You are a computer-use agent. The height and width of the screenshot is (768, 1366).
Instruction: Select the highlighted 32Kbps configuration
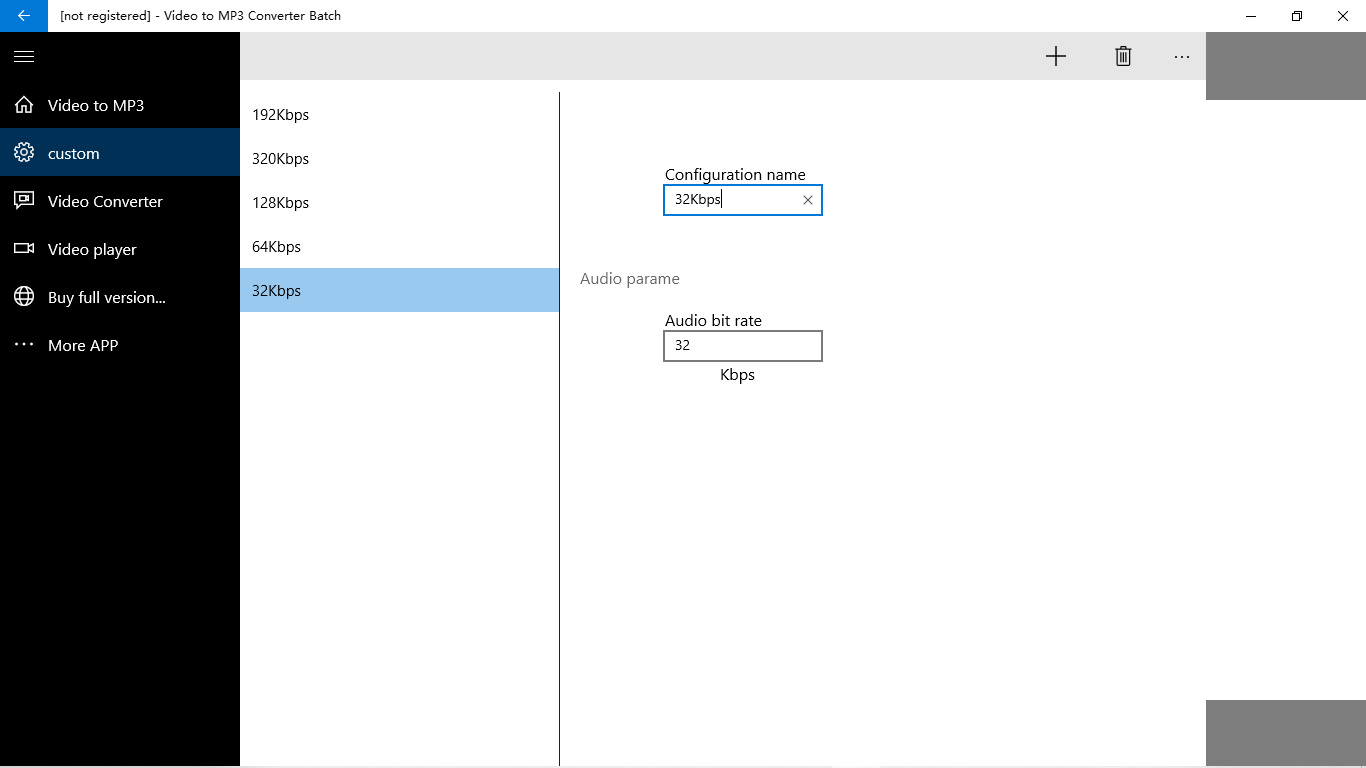click(x=400, y=290)
